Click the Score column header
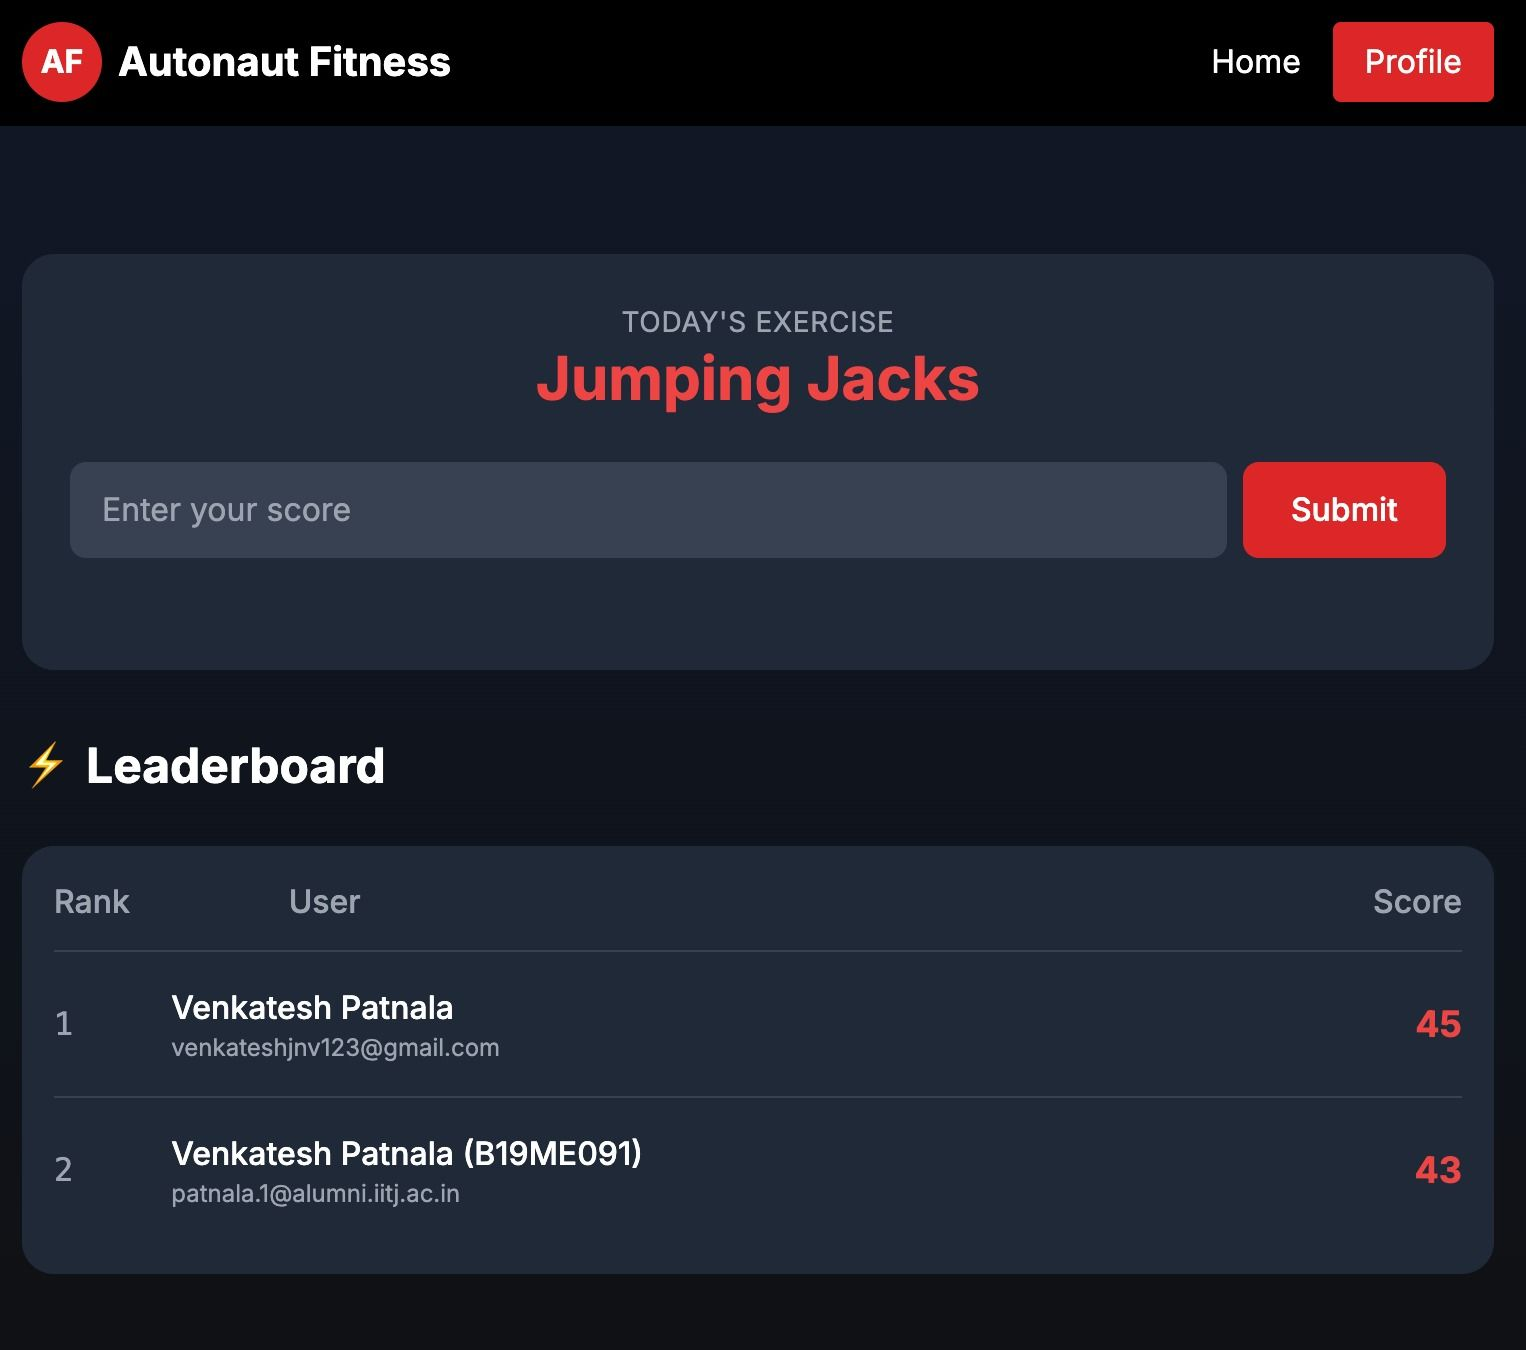 pos(1417,901)
